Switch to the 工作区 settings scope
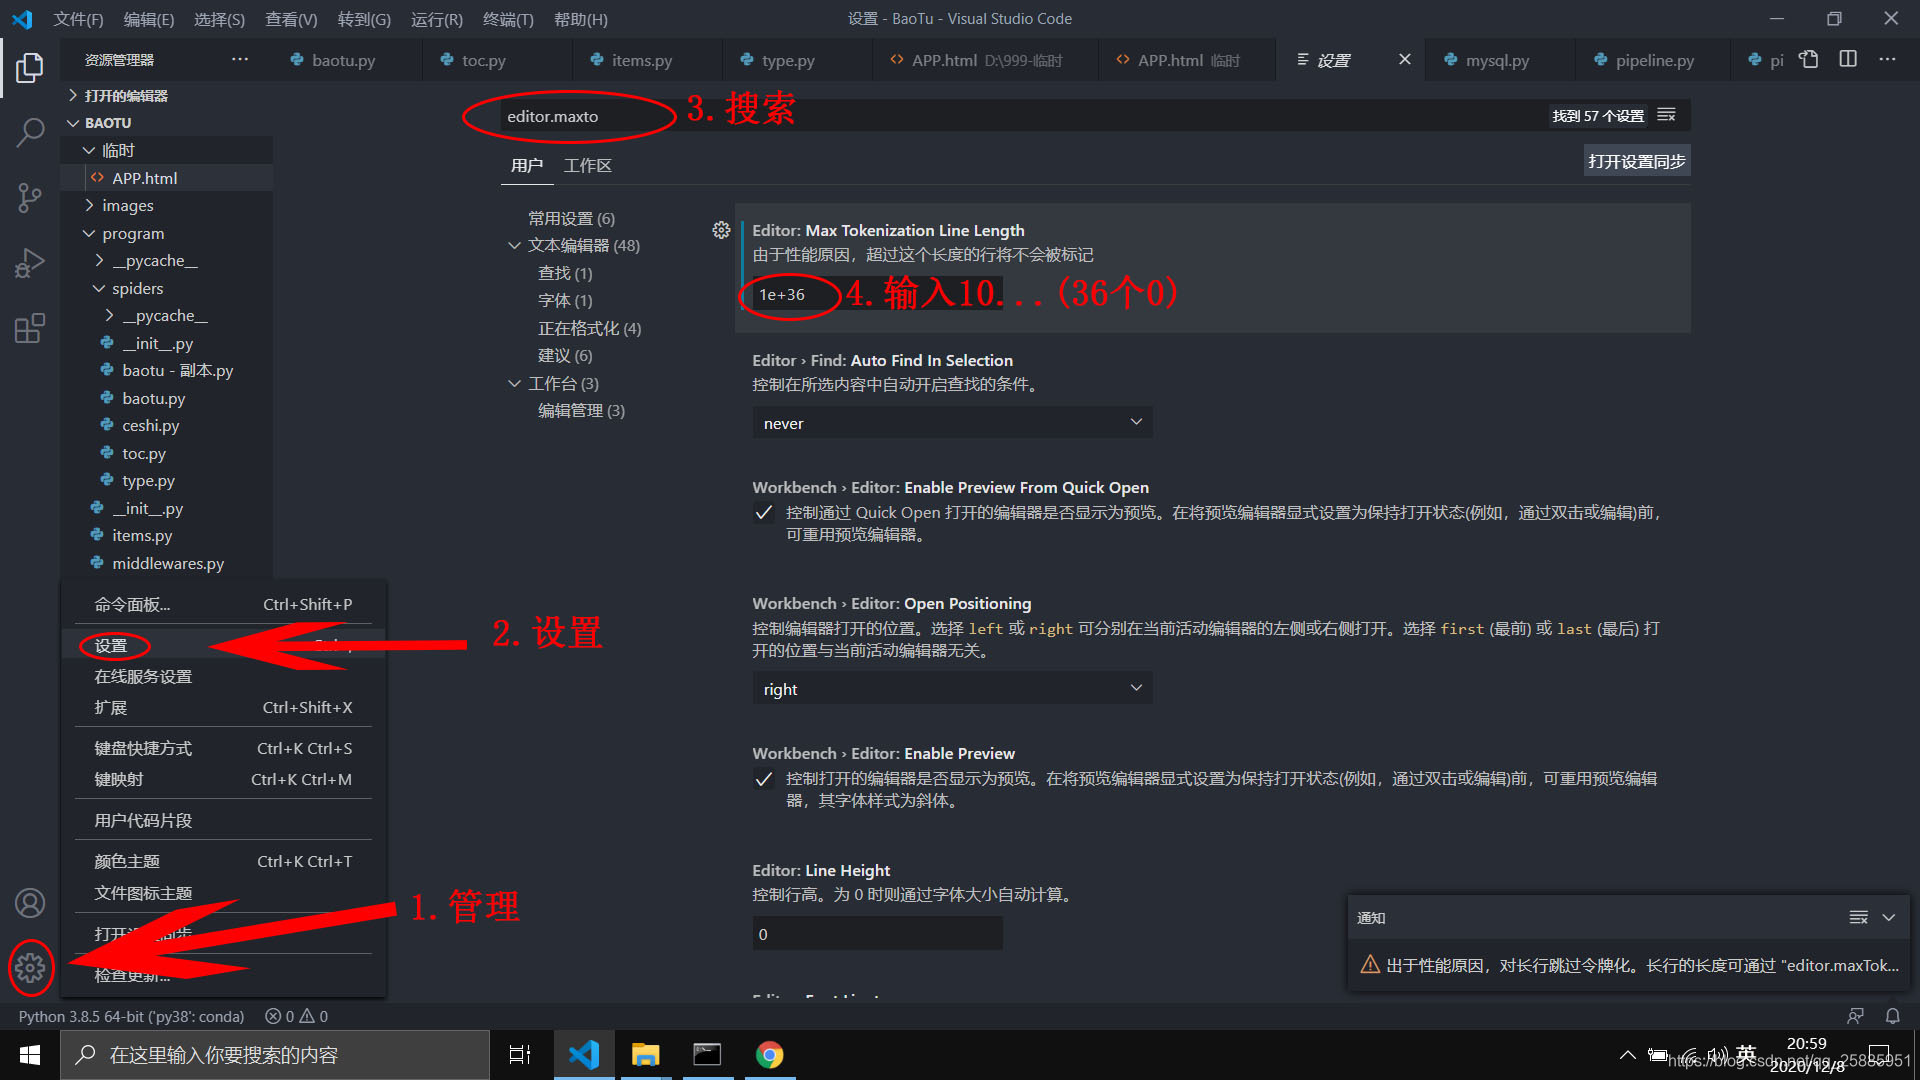 point(587,165)
